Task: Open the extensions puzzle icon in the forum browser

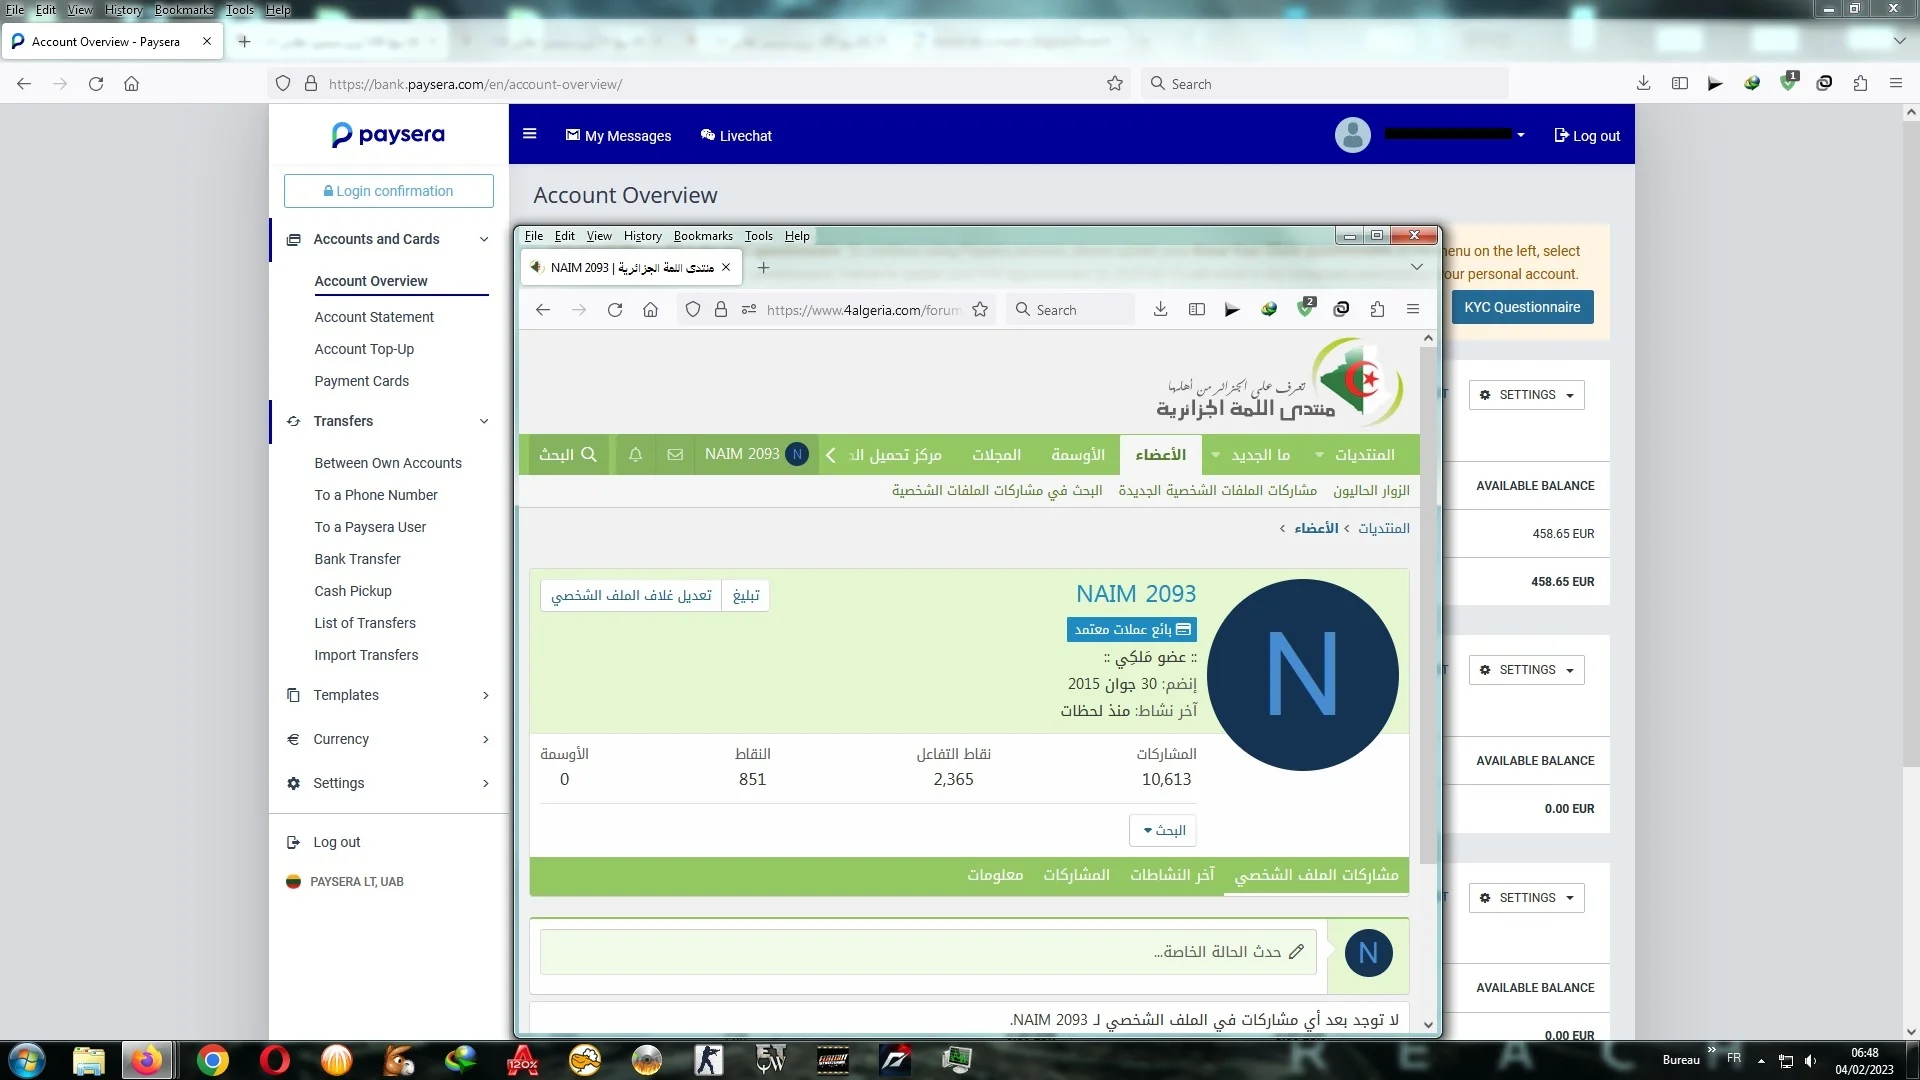Action: 1377,310
